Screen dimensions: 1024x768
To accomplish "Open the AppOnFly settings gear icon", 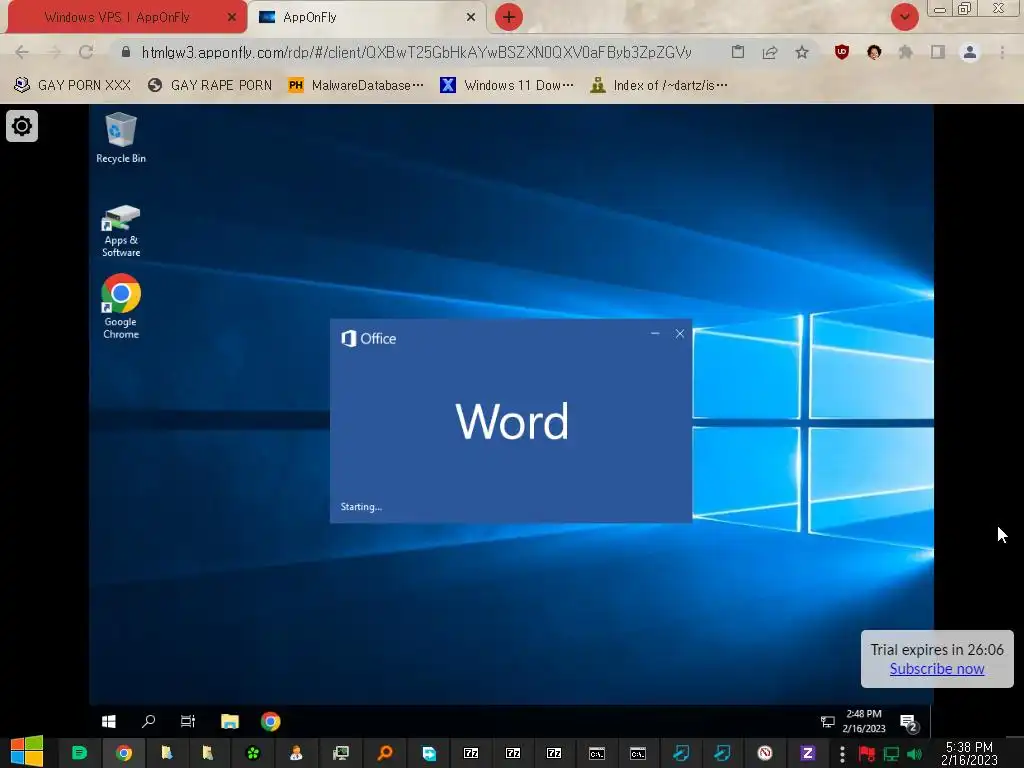I will (x=22, y=125).
